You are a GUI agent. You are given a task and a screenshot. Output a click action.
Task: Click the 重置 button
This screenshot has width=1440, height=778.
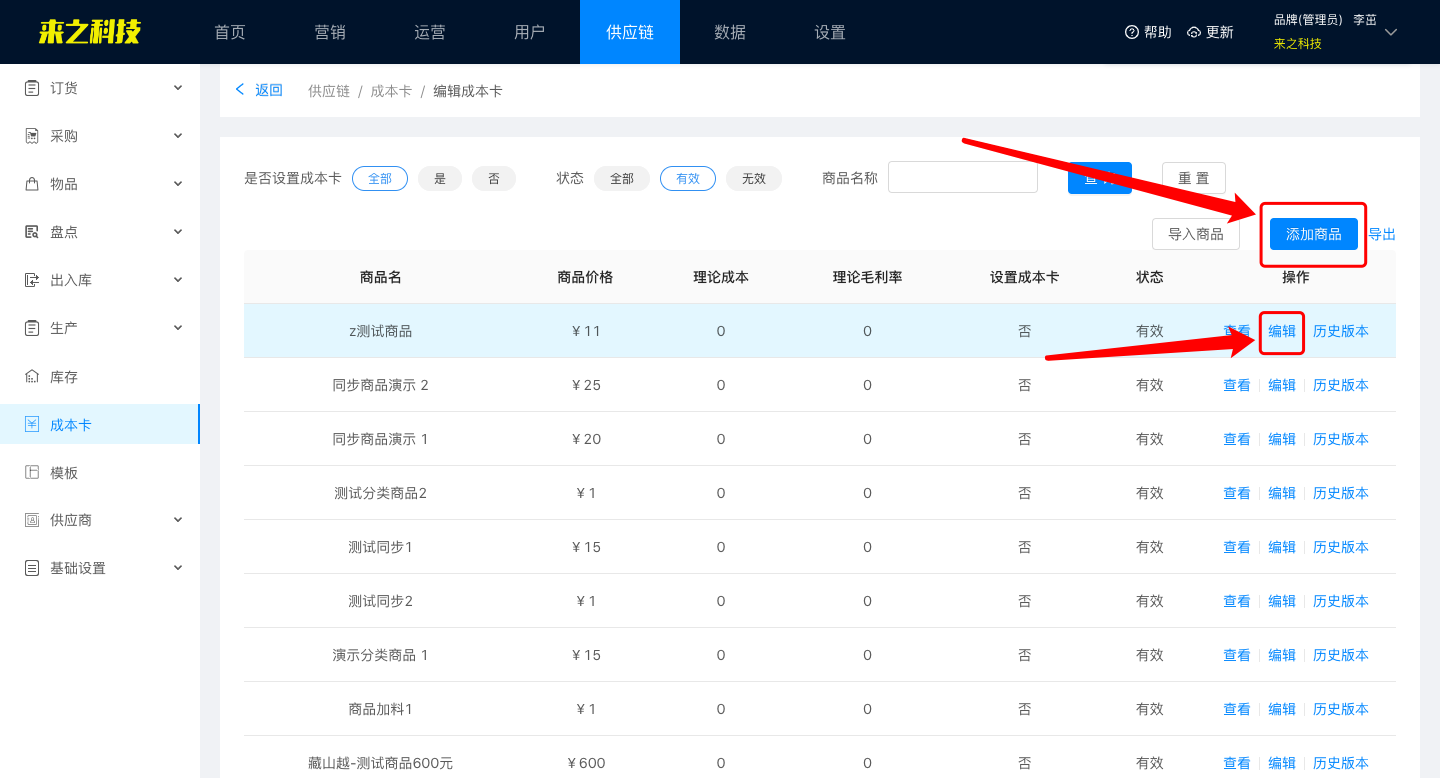point(1194,178)
